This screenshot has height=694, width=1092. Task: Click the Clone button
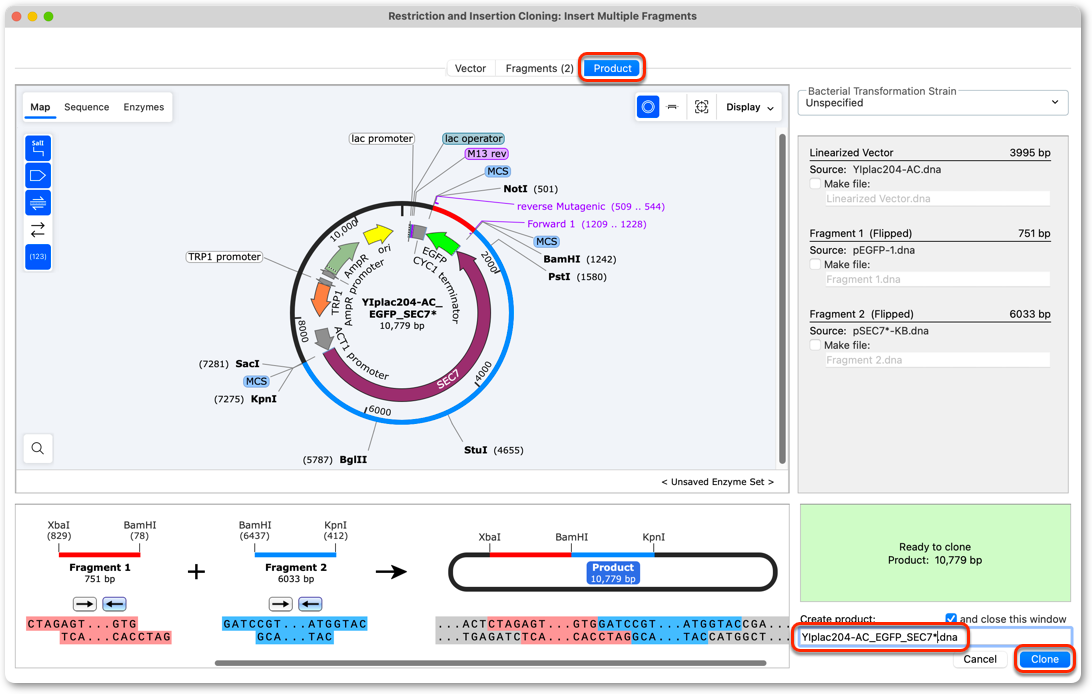pos(1045,659)
